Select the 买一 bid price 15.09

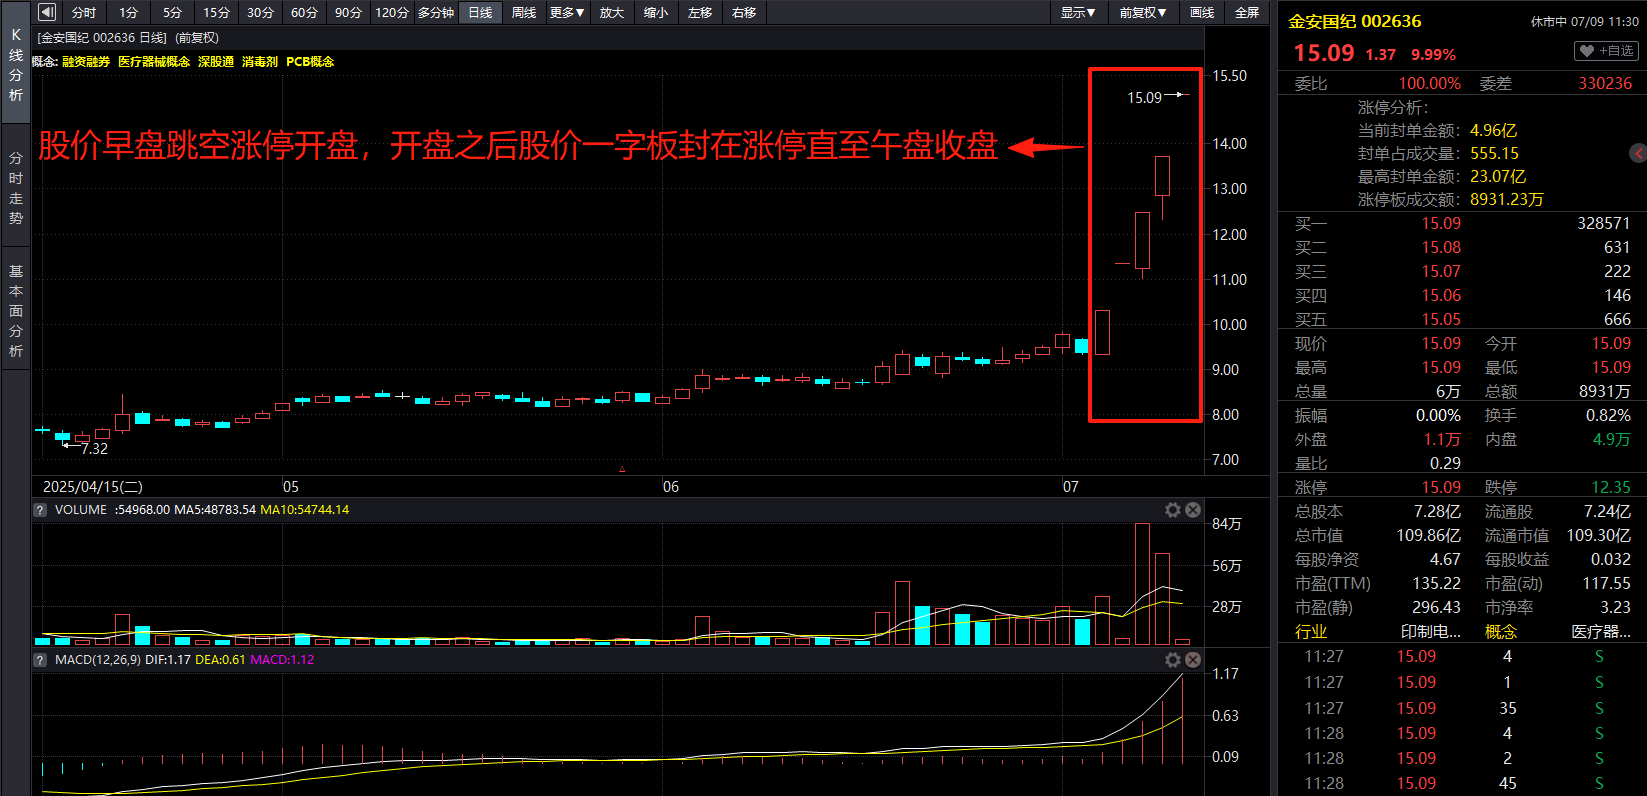pyautogui.click(x=1441, y=224)
